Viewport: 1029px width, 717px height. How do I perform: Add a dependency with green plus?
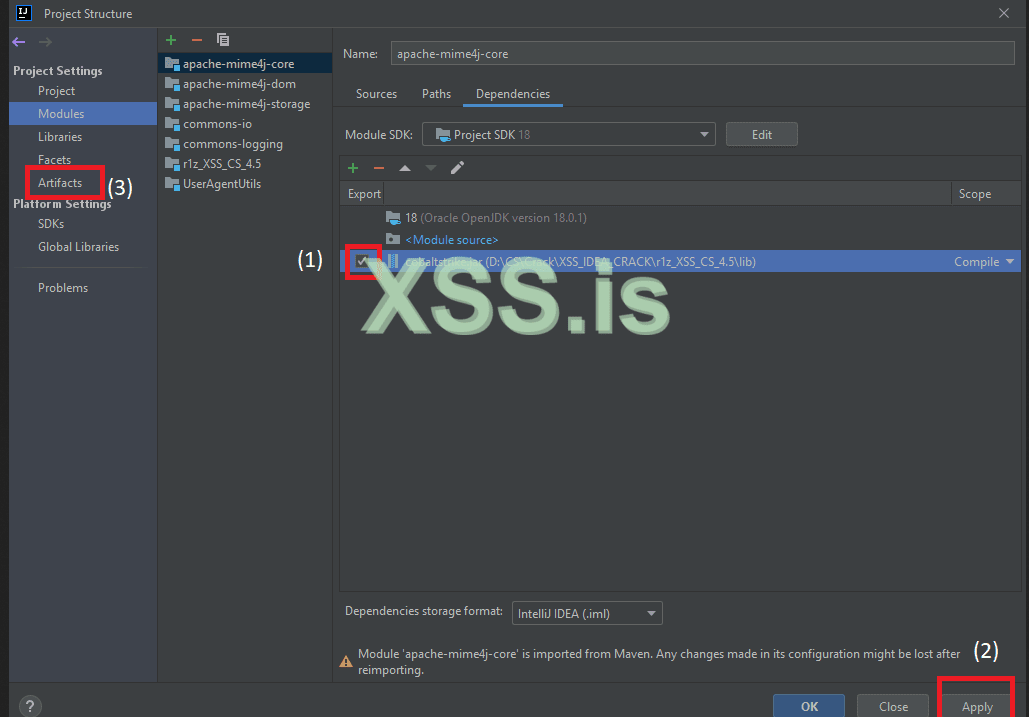[x=353, y=168]
